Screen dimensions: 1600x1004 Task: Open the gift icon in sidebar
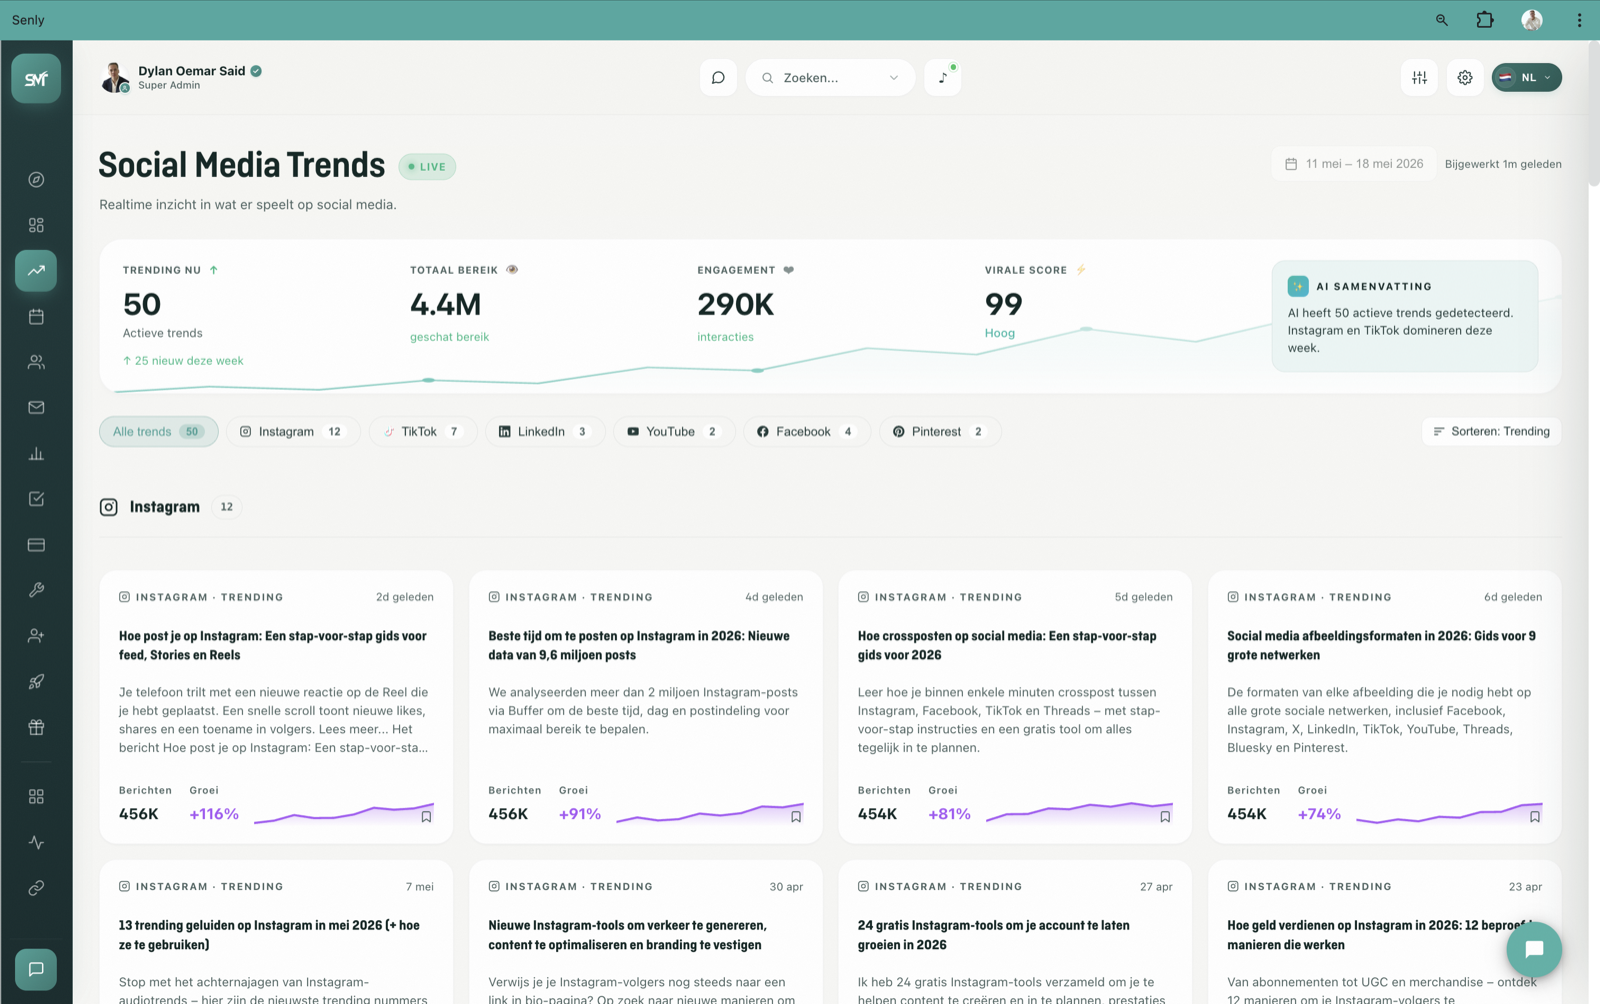tap(36, 727)
